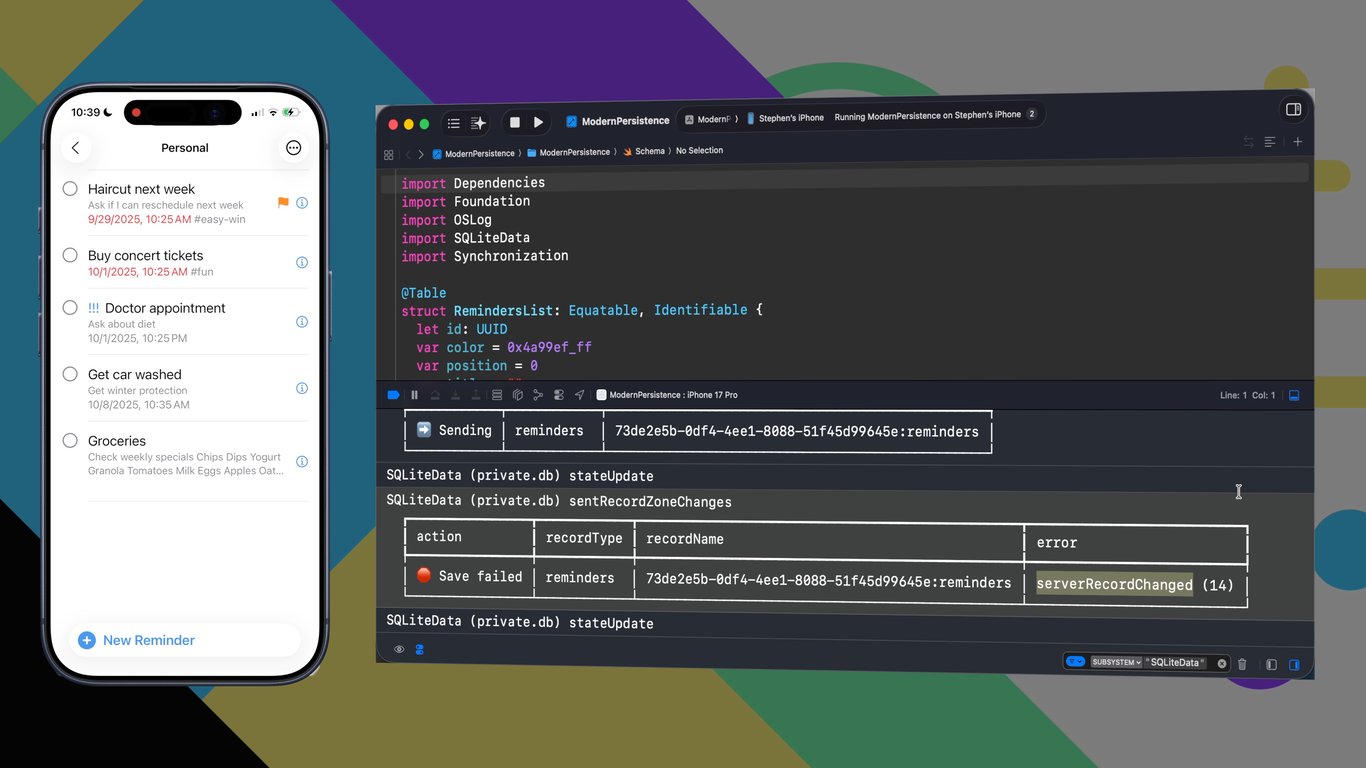Open the debug view hierarchy icon
Viewport: 1366px width, 768px height.
497,395
